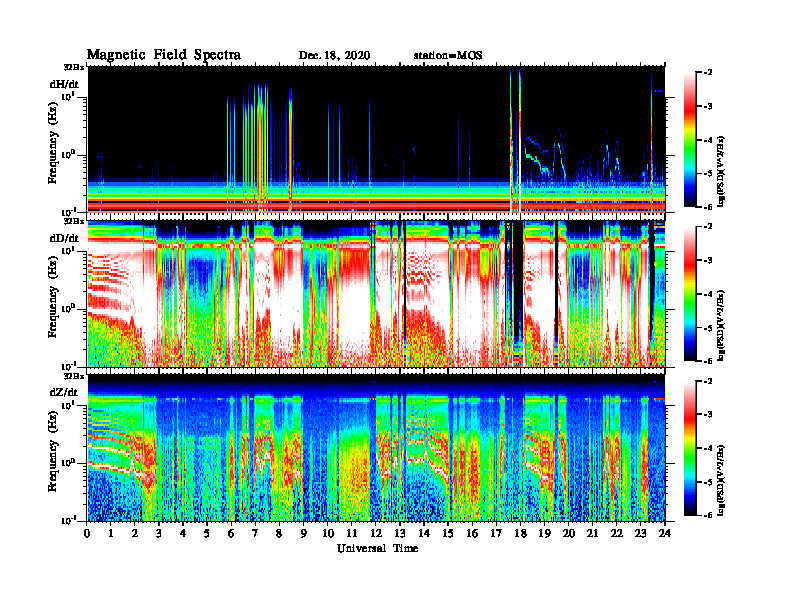Image resolution: width=792 pixels, height=612 pixels.
Task: Click hour tick label '2' on time axis
Action: [x=136, y=534]
